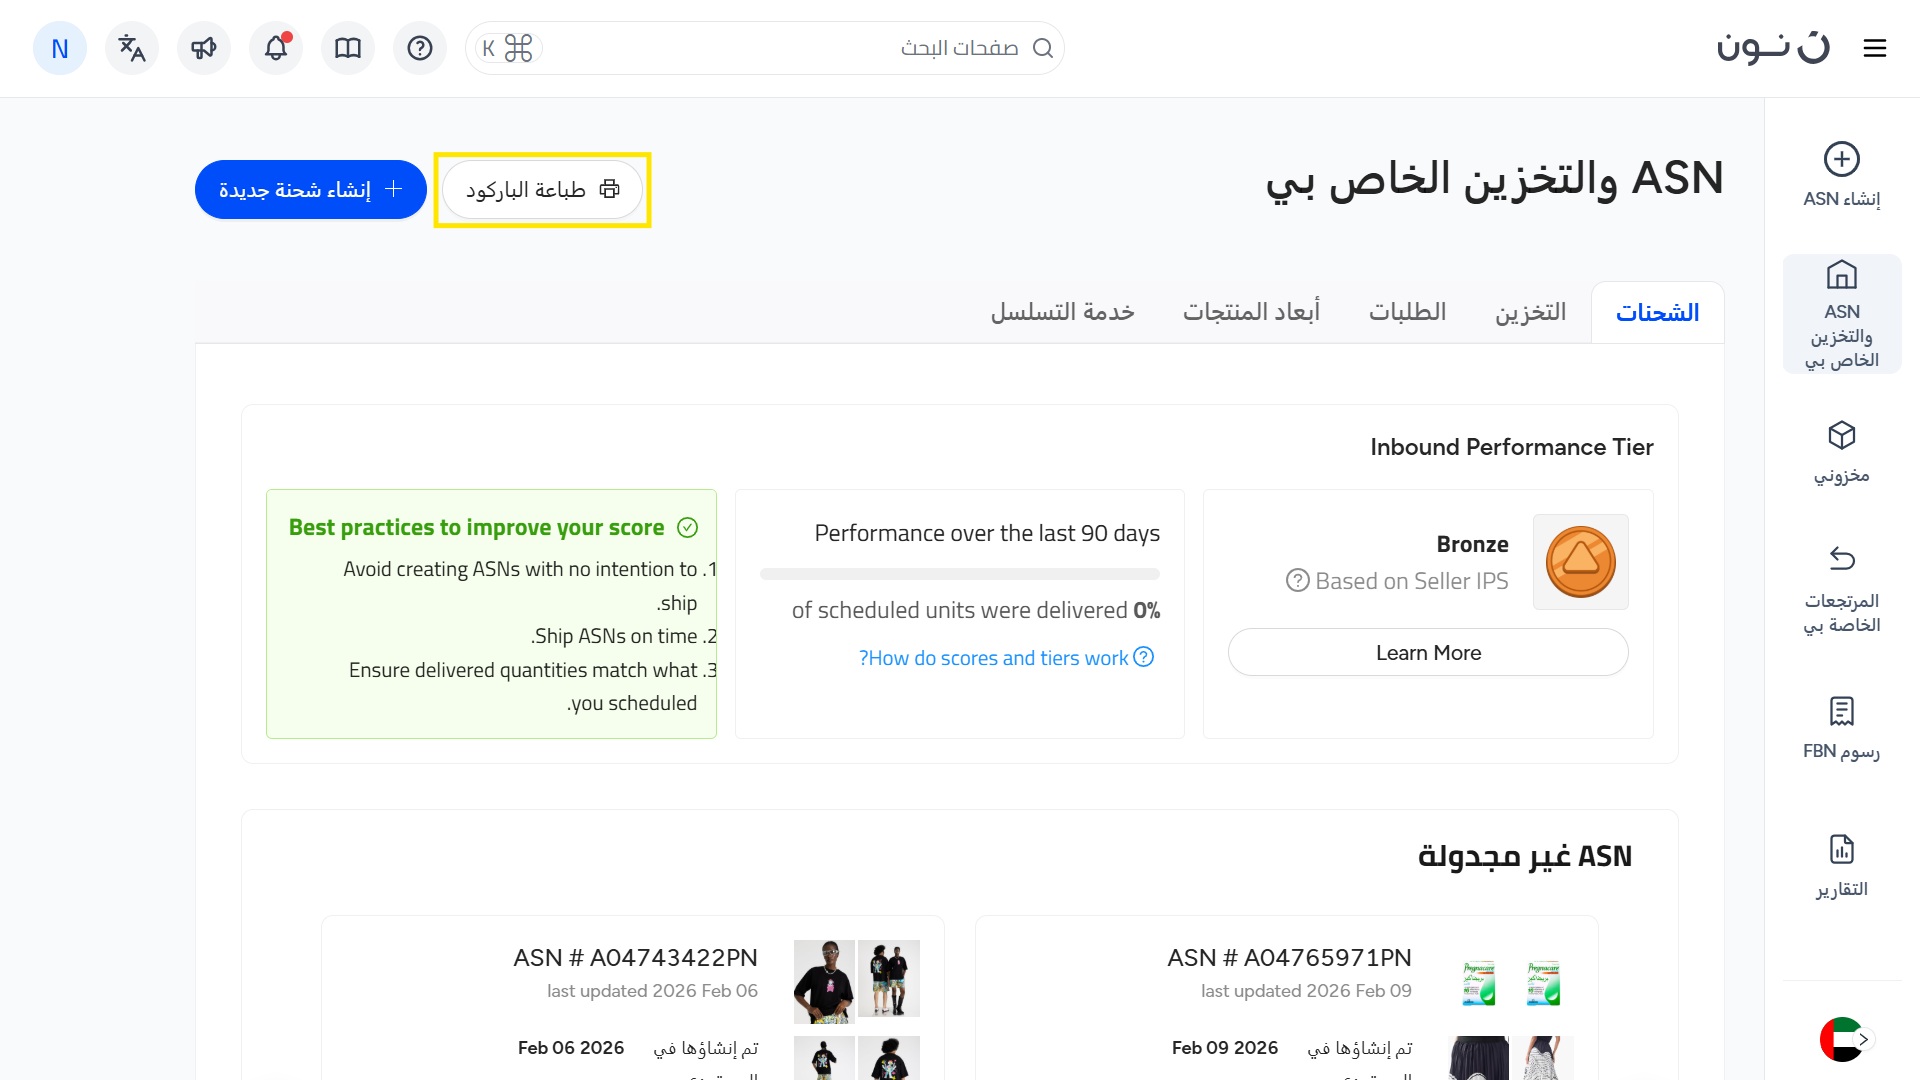Open 'مخزوني' inventory box icon
This screenshot has height=1080, width=1920.
pyautogui.click(x=1841, y=436)
